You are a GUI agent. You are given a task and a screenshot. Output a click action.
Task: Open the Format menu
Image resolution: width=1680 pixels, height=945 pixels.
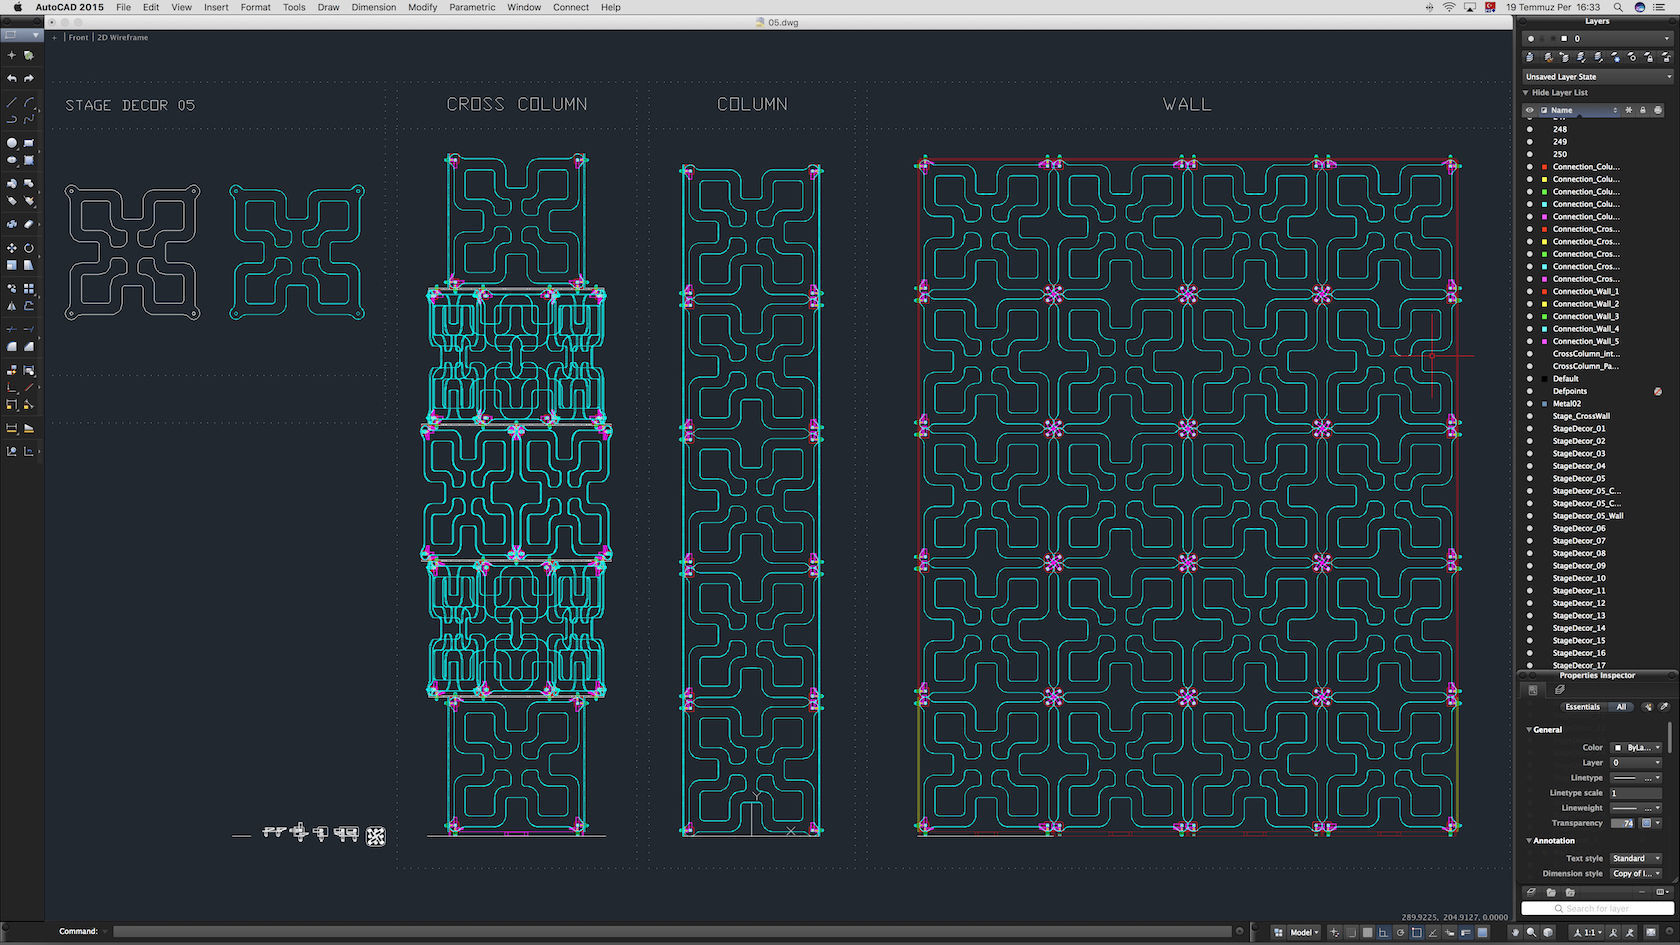[x=256, y=7]
